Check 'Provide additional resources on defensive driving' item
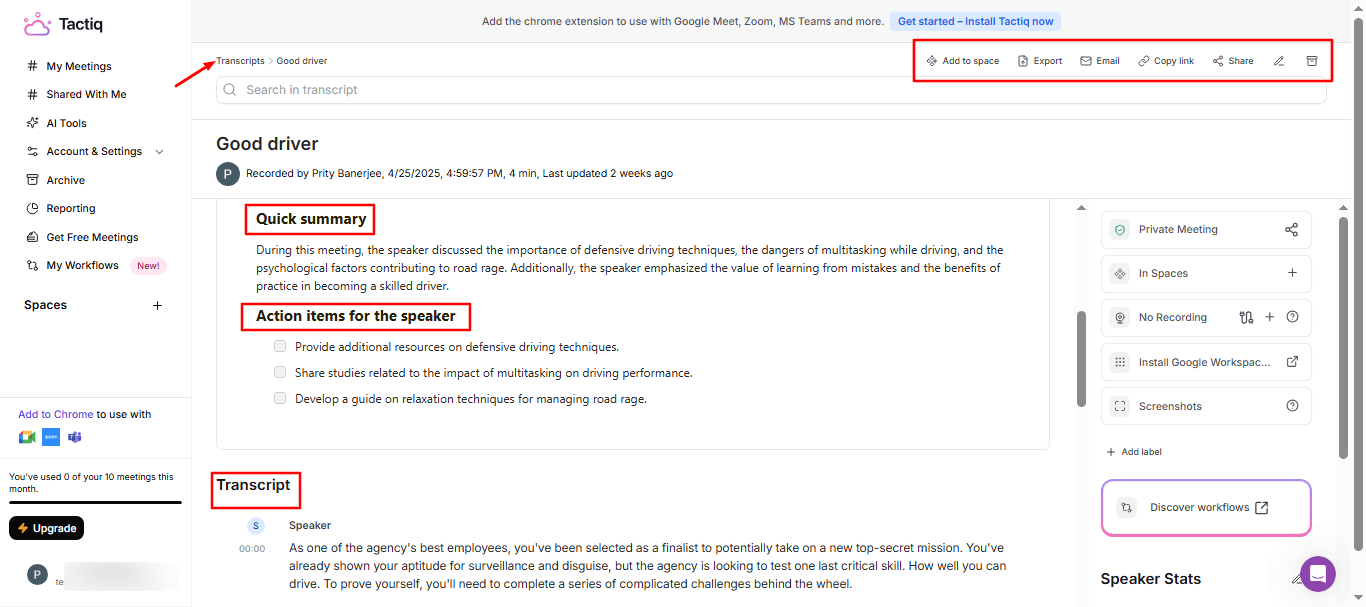This screenshot has width=1366, height=607. (280, 346)
